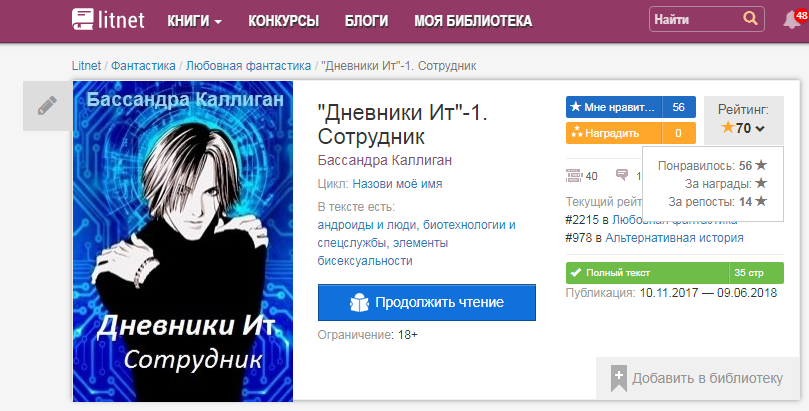This screenshot has height=411, width=809.
Task: Click the Найти search input field
Action: [695, 20]
